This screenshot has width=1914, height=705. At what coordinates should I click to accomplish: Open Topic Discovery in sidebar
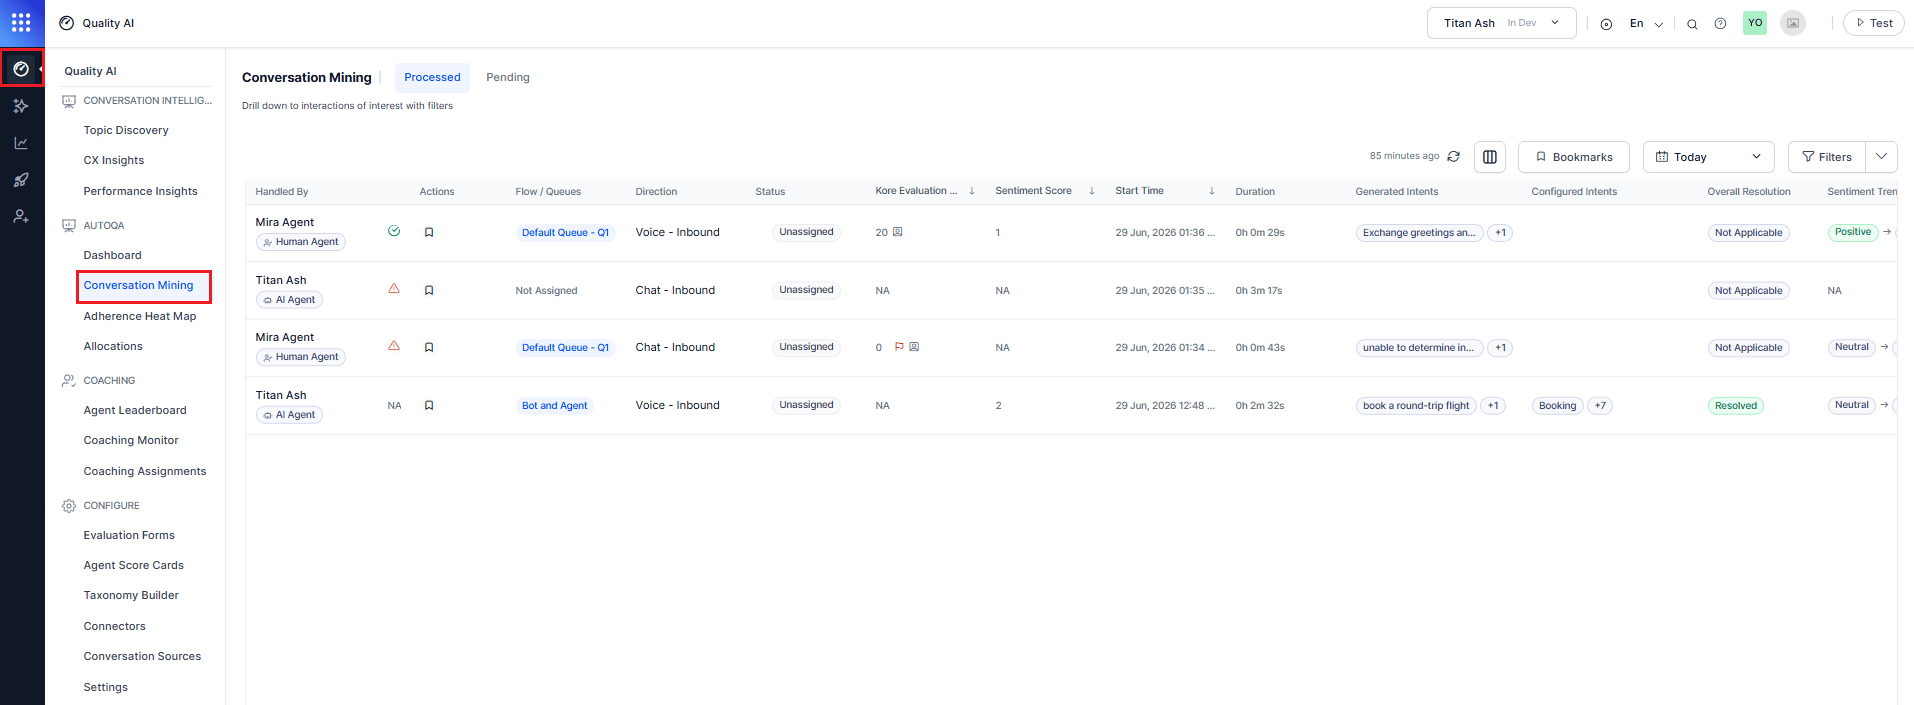click(x=126, y=130)
